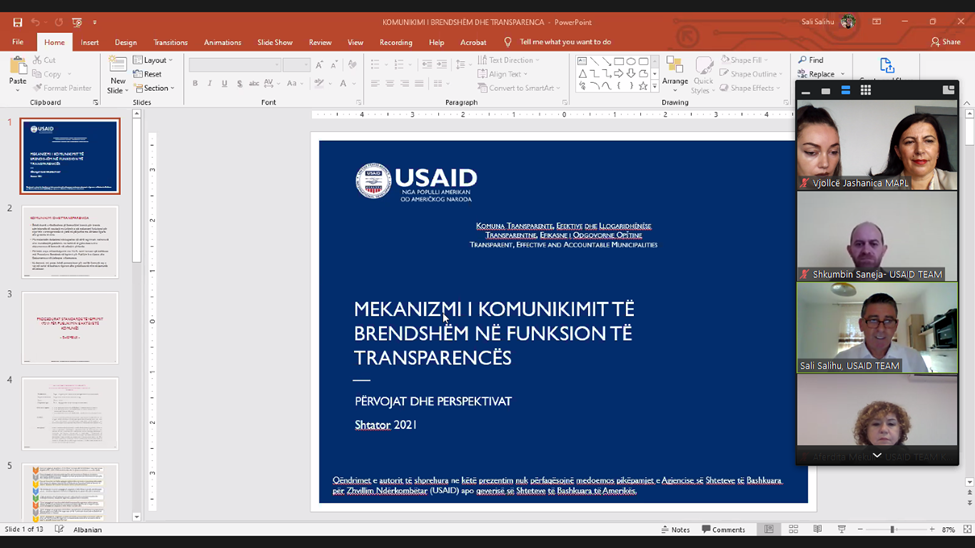
Task: Start the Slide Show from the status bar
Action: pos(842,529)
